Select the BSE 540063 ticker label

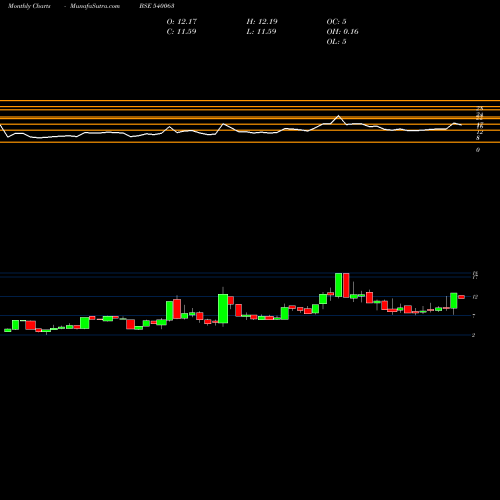tap(157, 6)
